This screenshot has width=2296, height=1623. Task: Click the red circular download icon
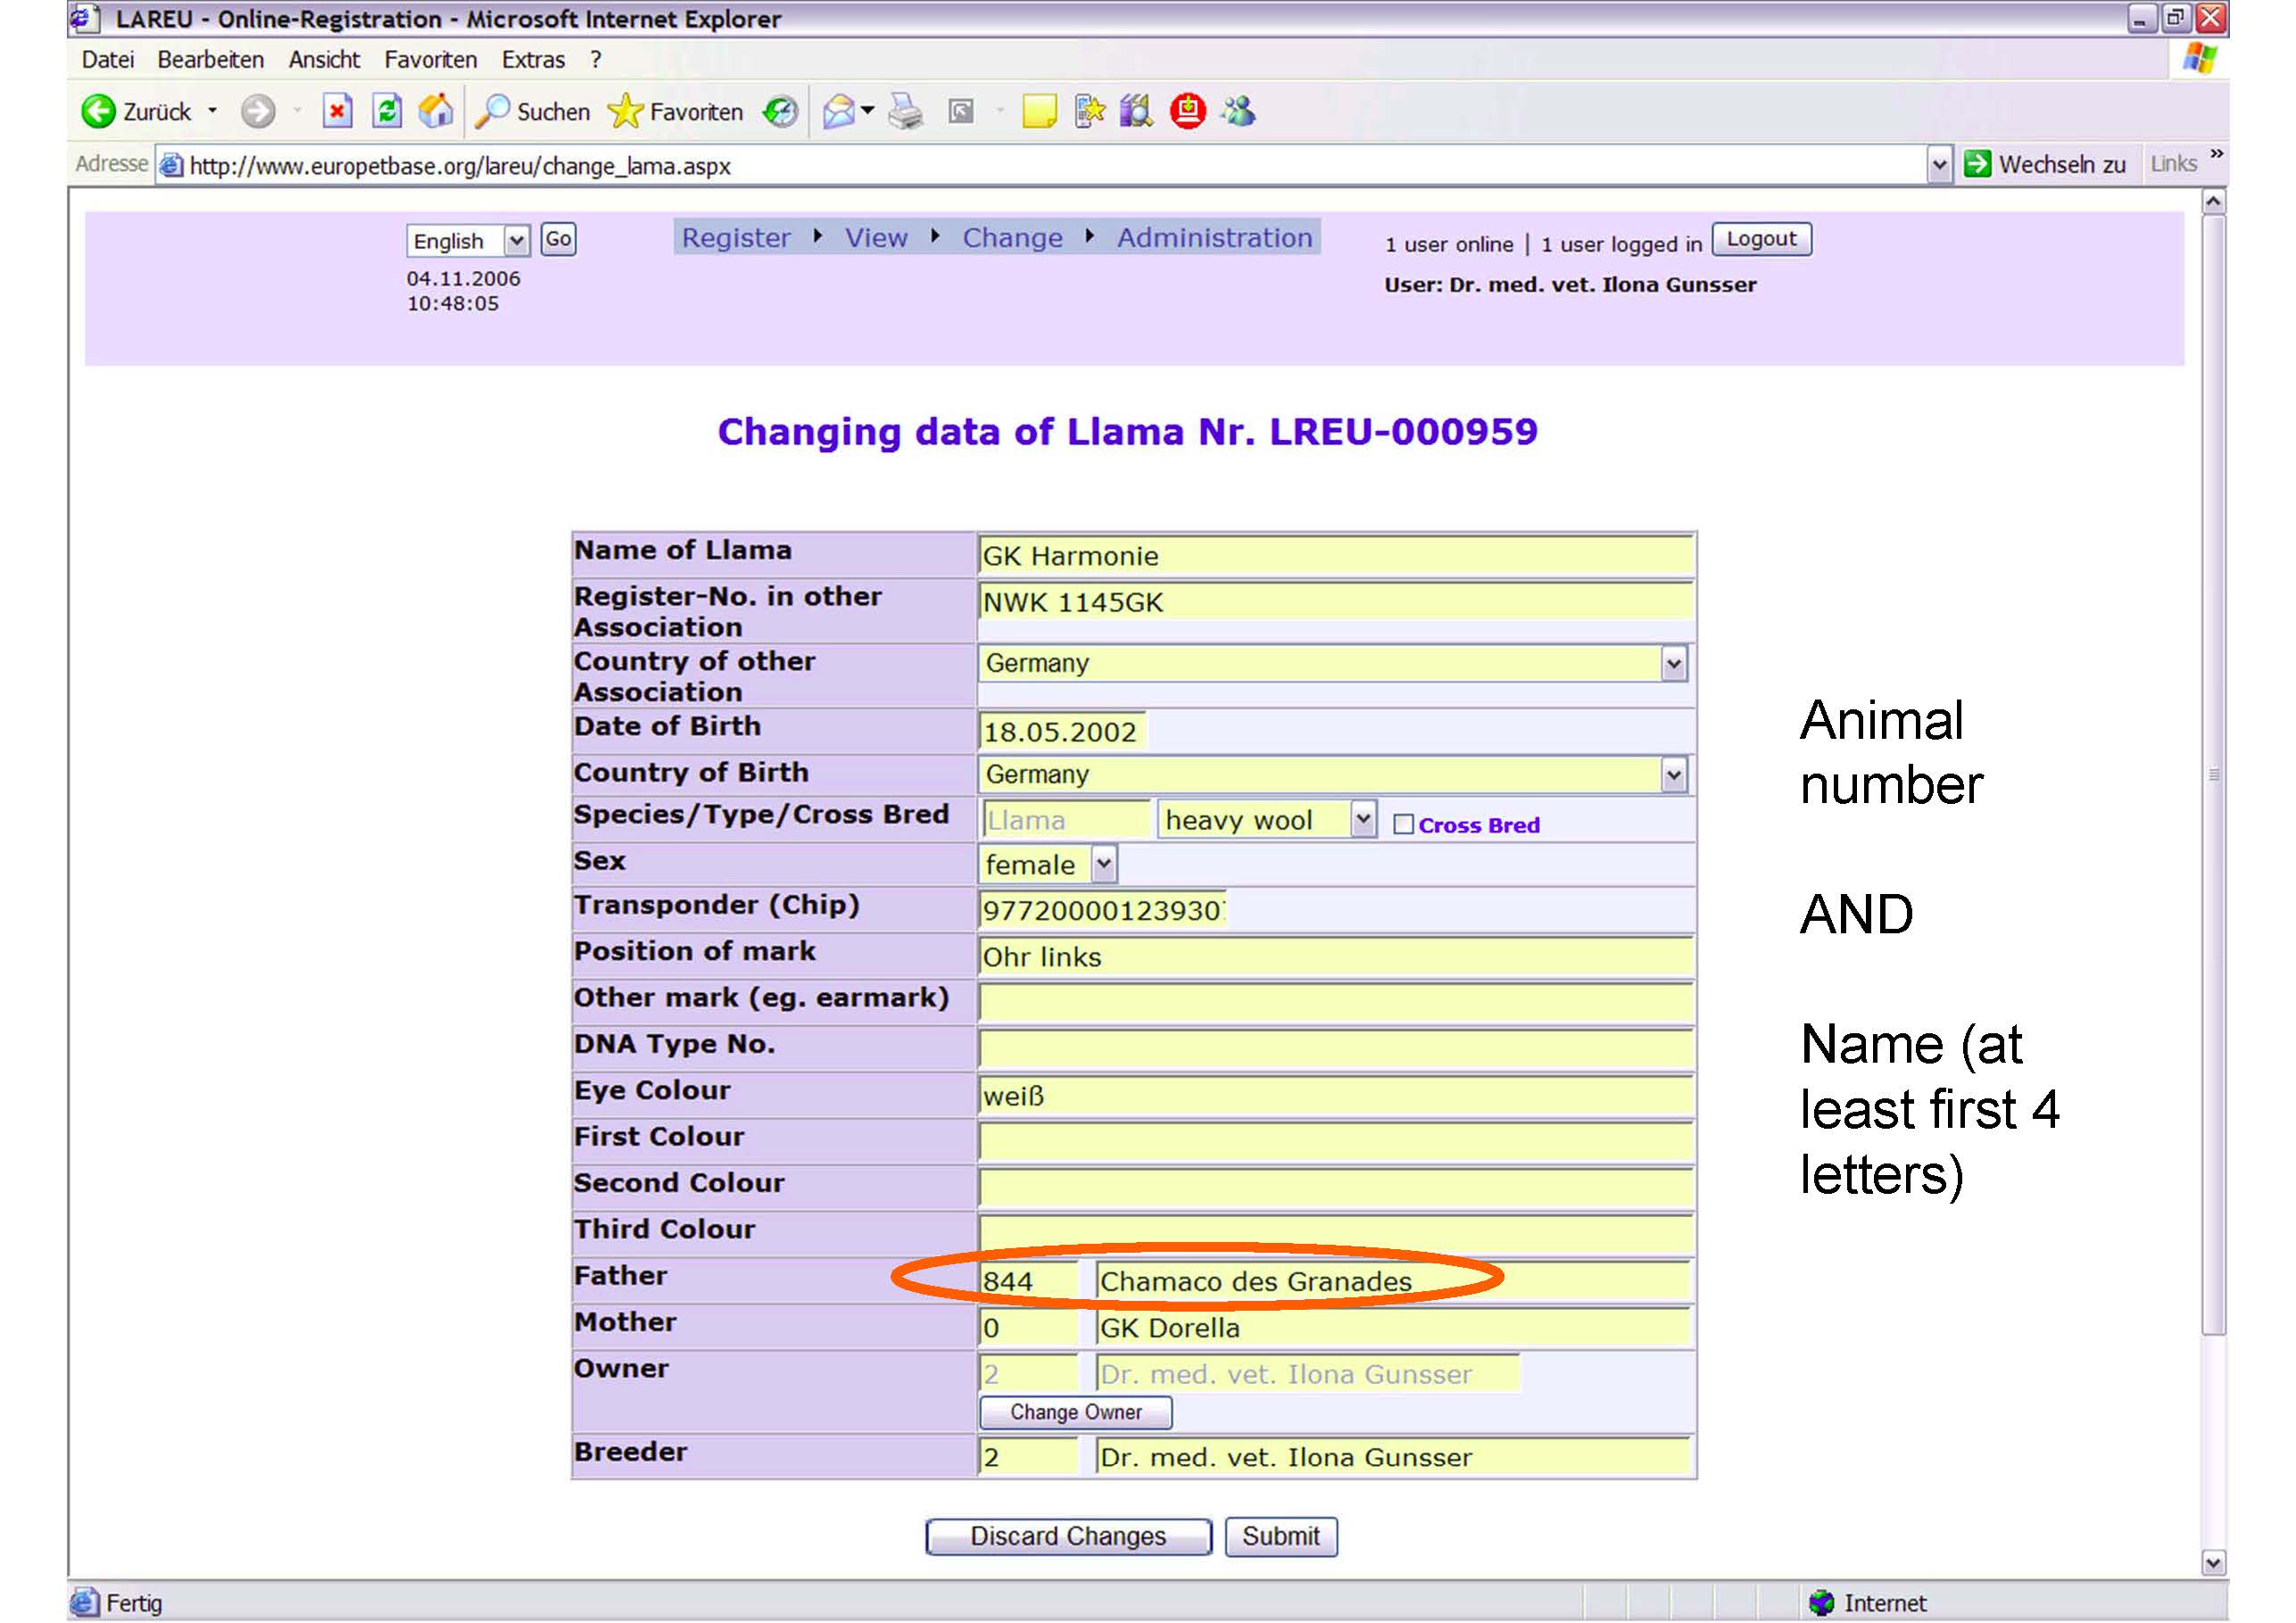(x=1188, y=111)
